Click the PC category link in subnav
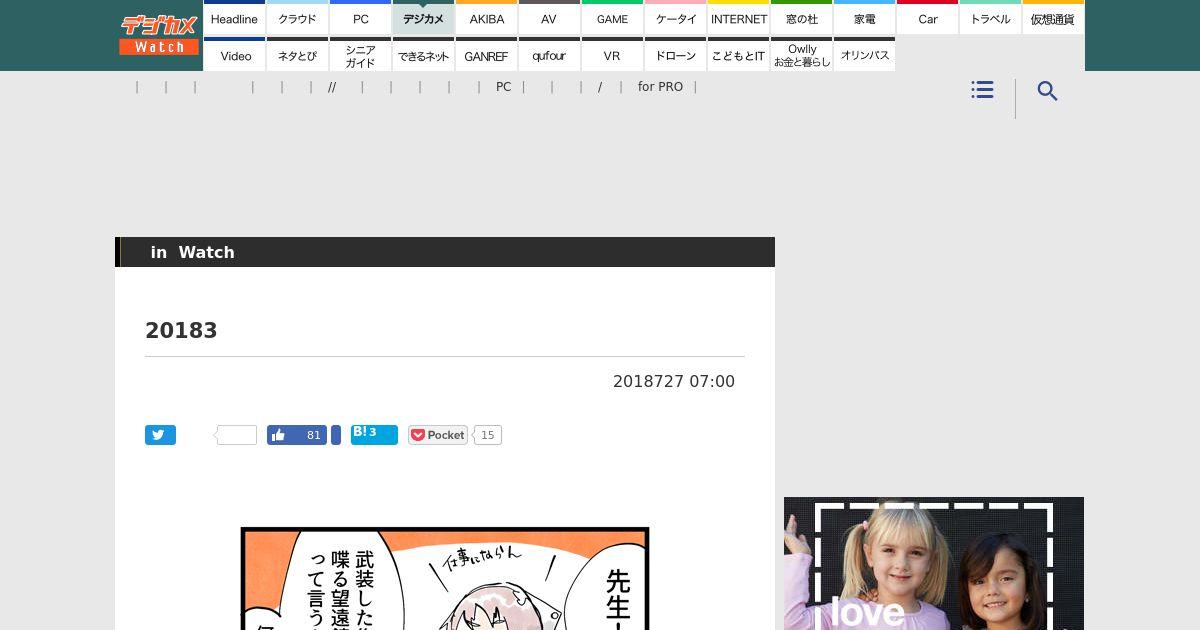This screenshot has width=1200, height=630. coord(503,87)
